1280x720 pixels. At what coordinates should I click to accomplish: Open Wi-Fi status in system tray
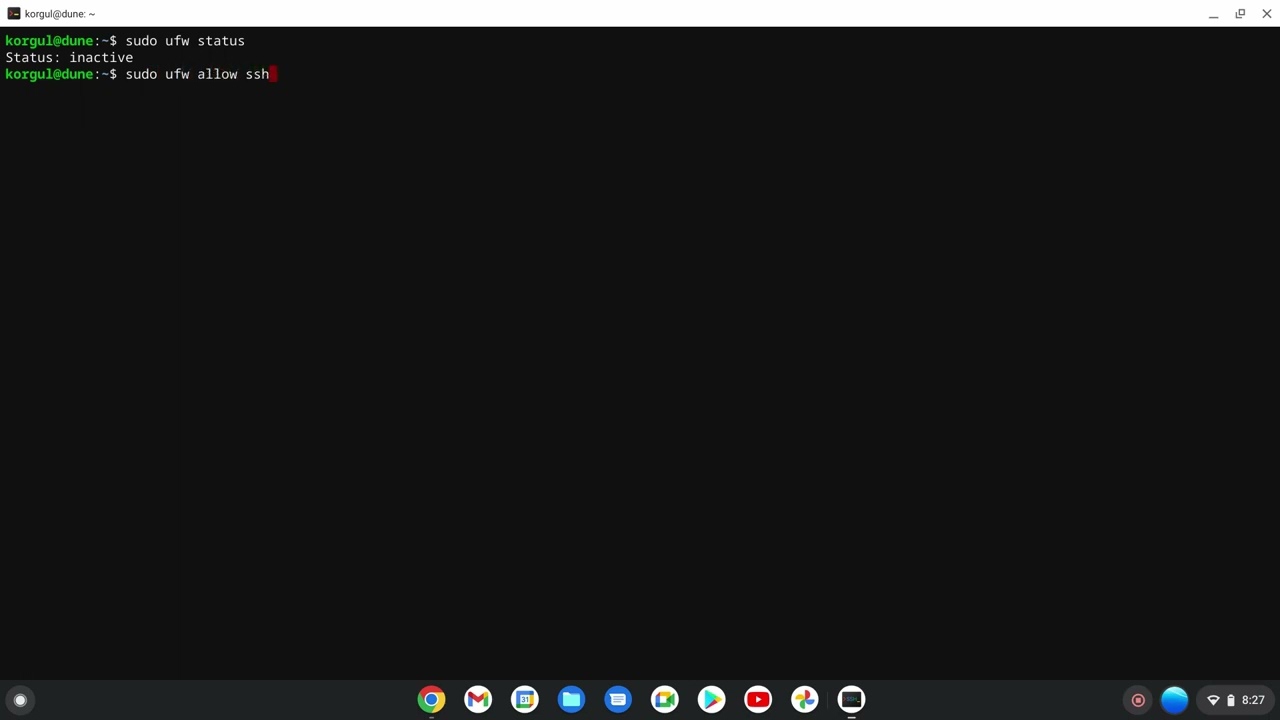click(x=1213, y=701)
